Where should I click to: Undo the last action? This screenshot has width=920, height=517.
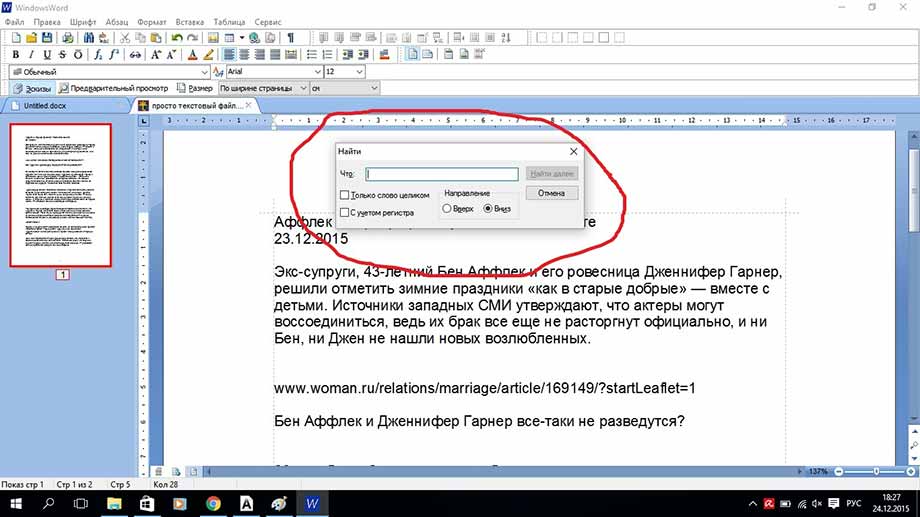point(177,38)
